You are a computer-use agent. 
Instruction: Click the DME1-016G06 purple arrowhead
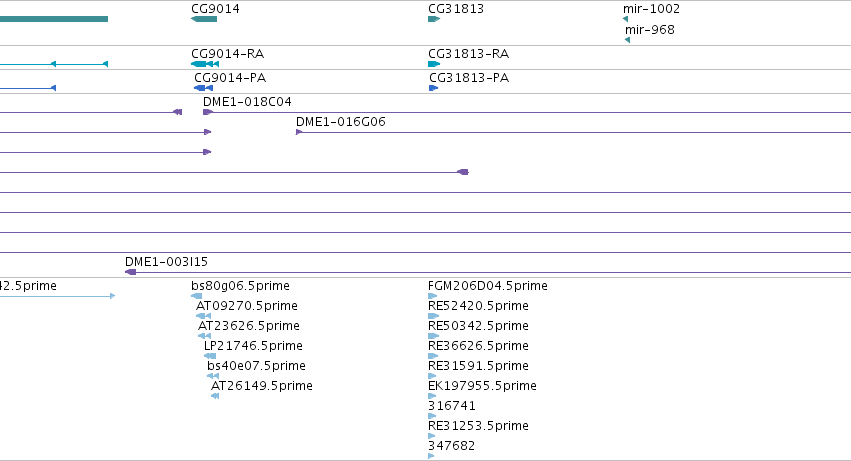(x=299, y=132)
